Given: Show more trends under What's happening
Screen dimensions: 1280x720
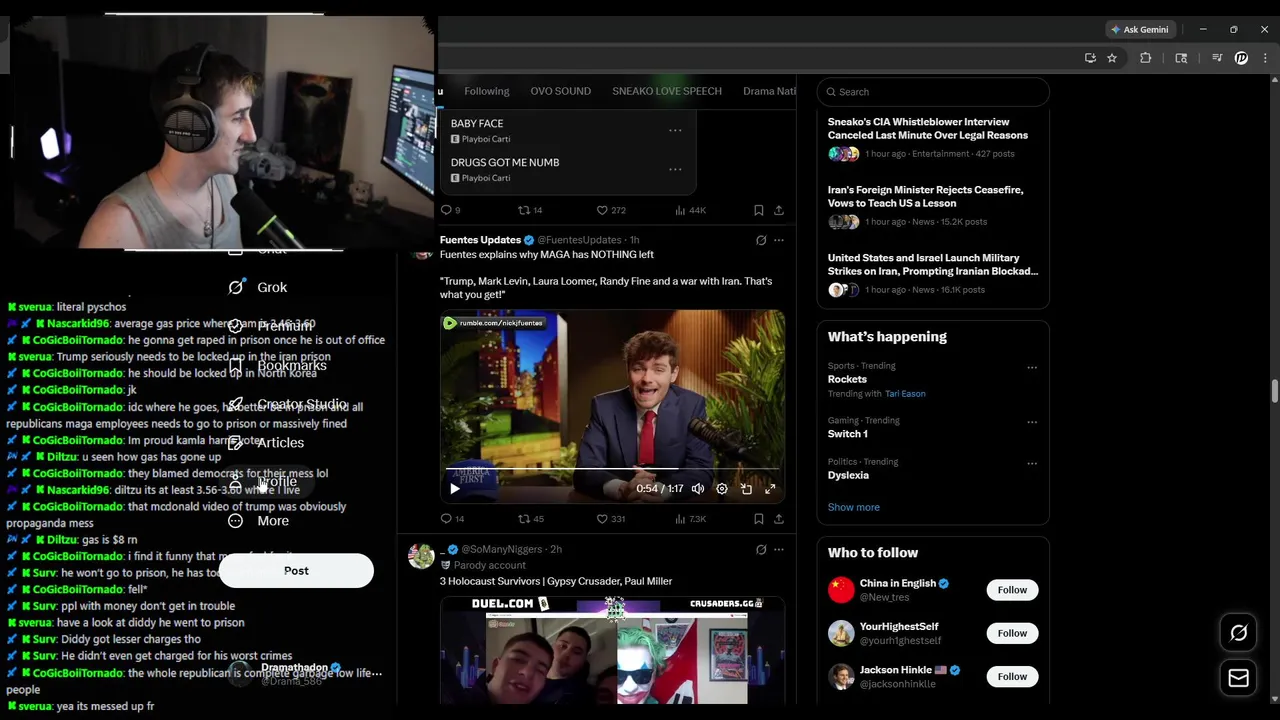Looking at the screenshot, I should coord(853,507).
